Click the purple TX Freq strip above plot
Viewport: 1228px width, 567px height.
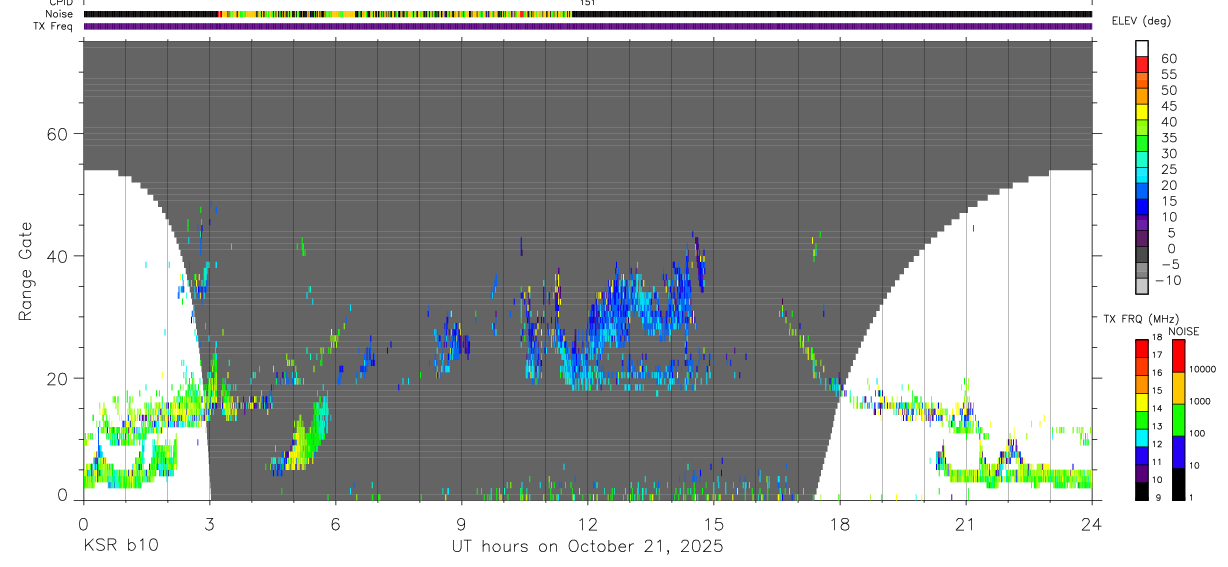point(587,26)
